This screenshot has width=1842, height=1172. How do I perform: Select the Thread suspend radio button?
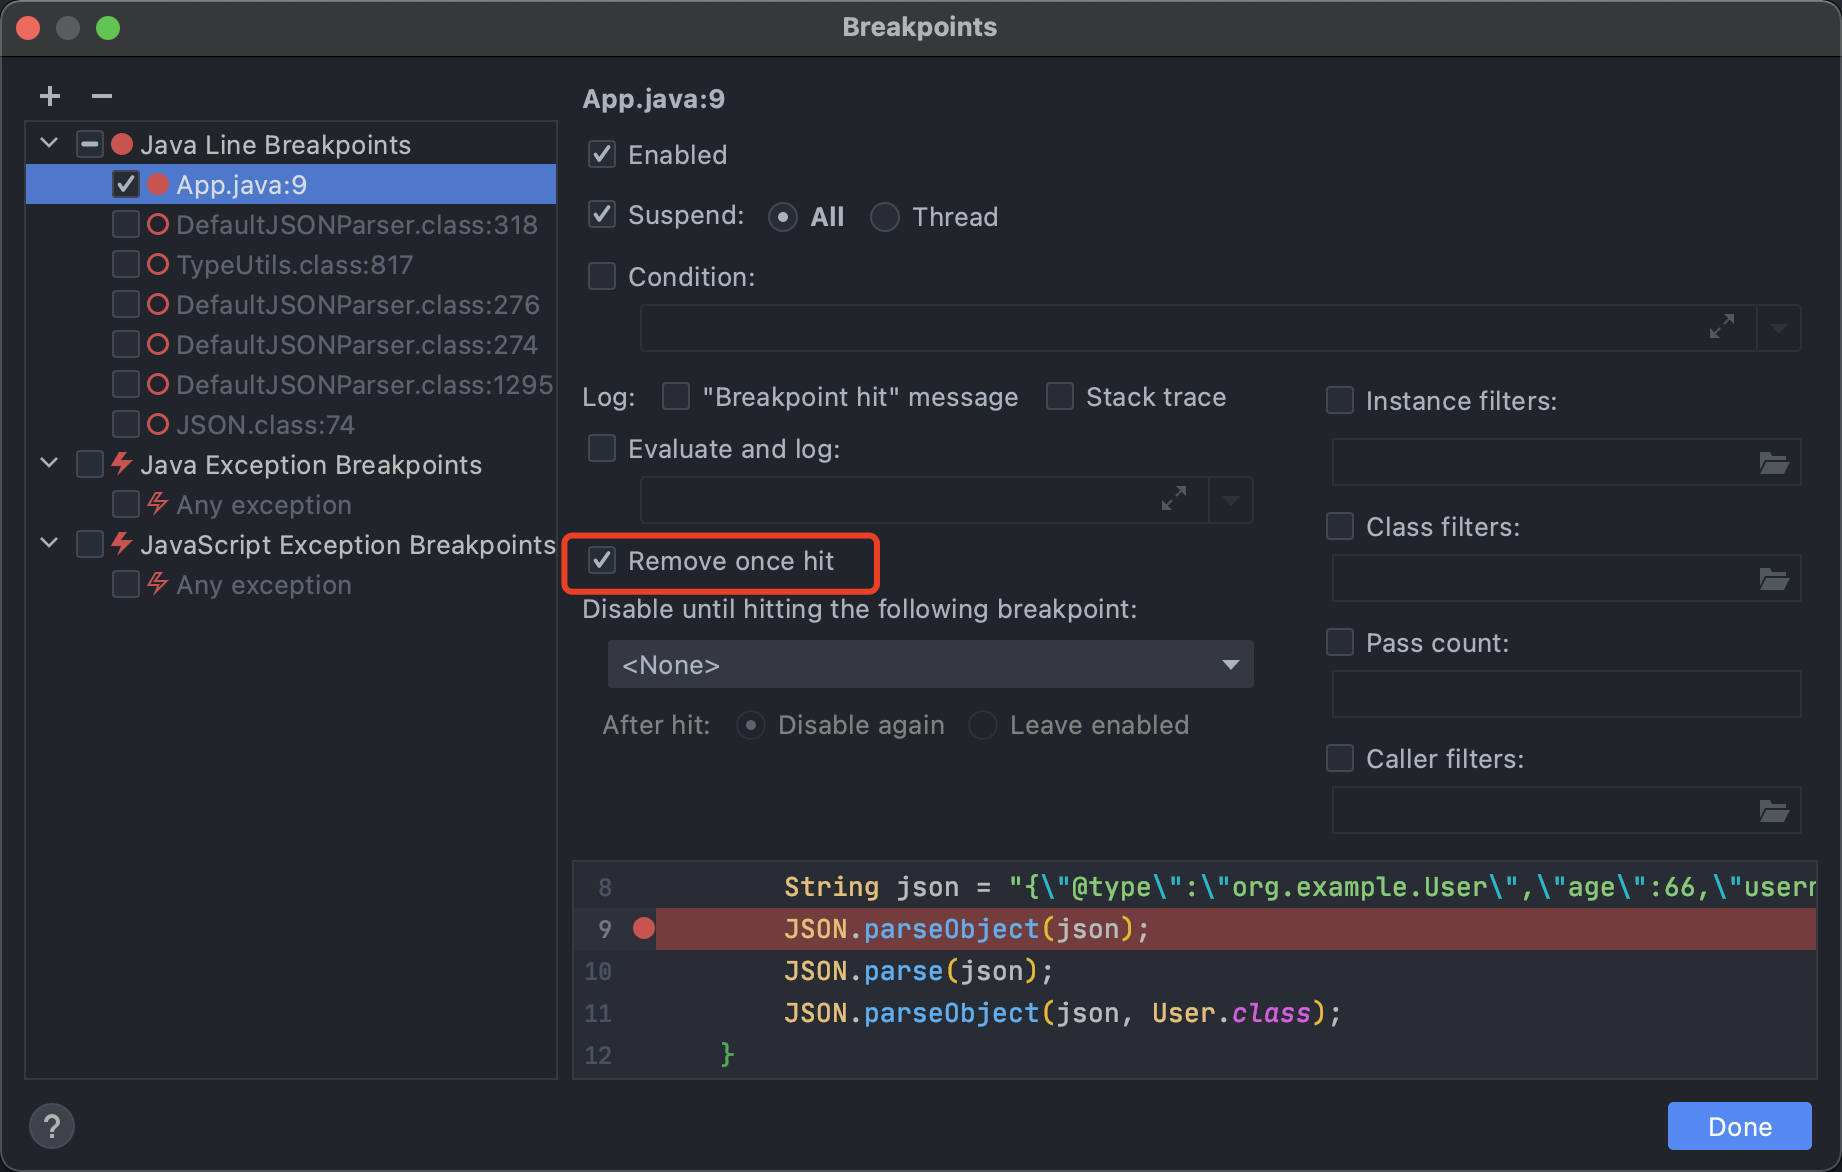pos(885,217)
